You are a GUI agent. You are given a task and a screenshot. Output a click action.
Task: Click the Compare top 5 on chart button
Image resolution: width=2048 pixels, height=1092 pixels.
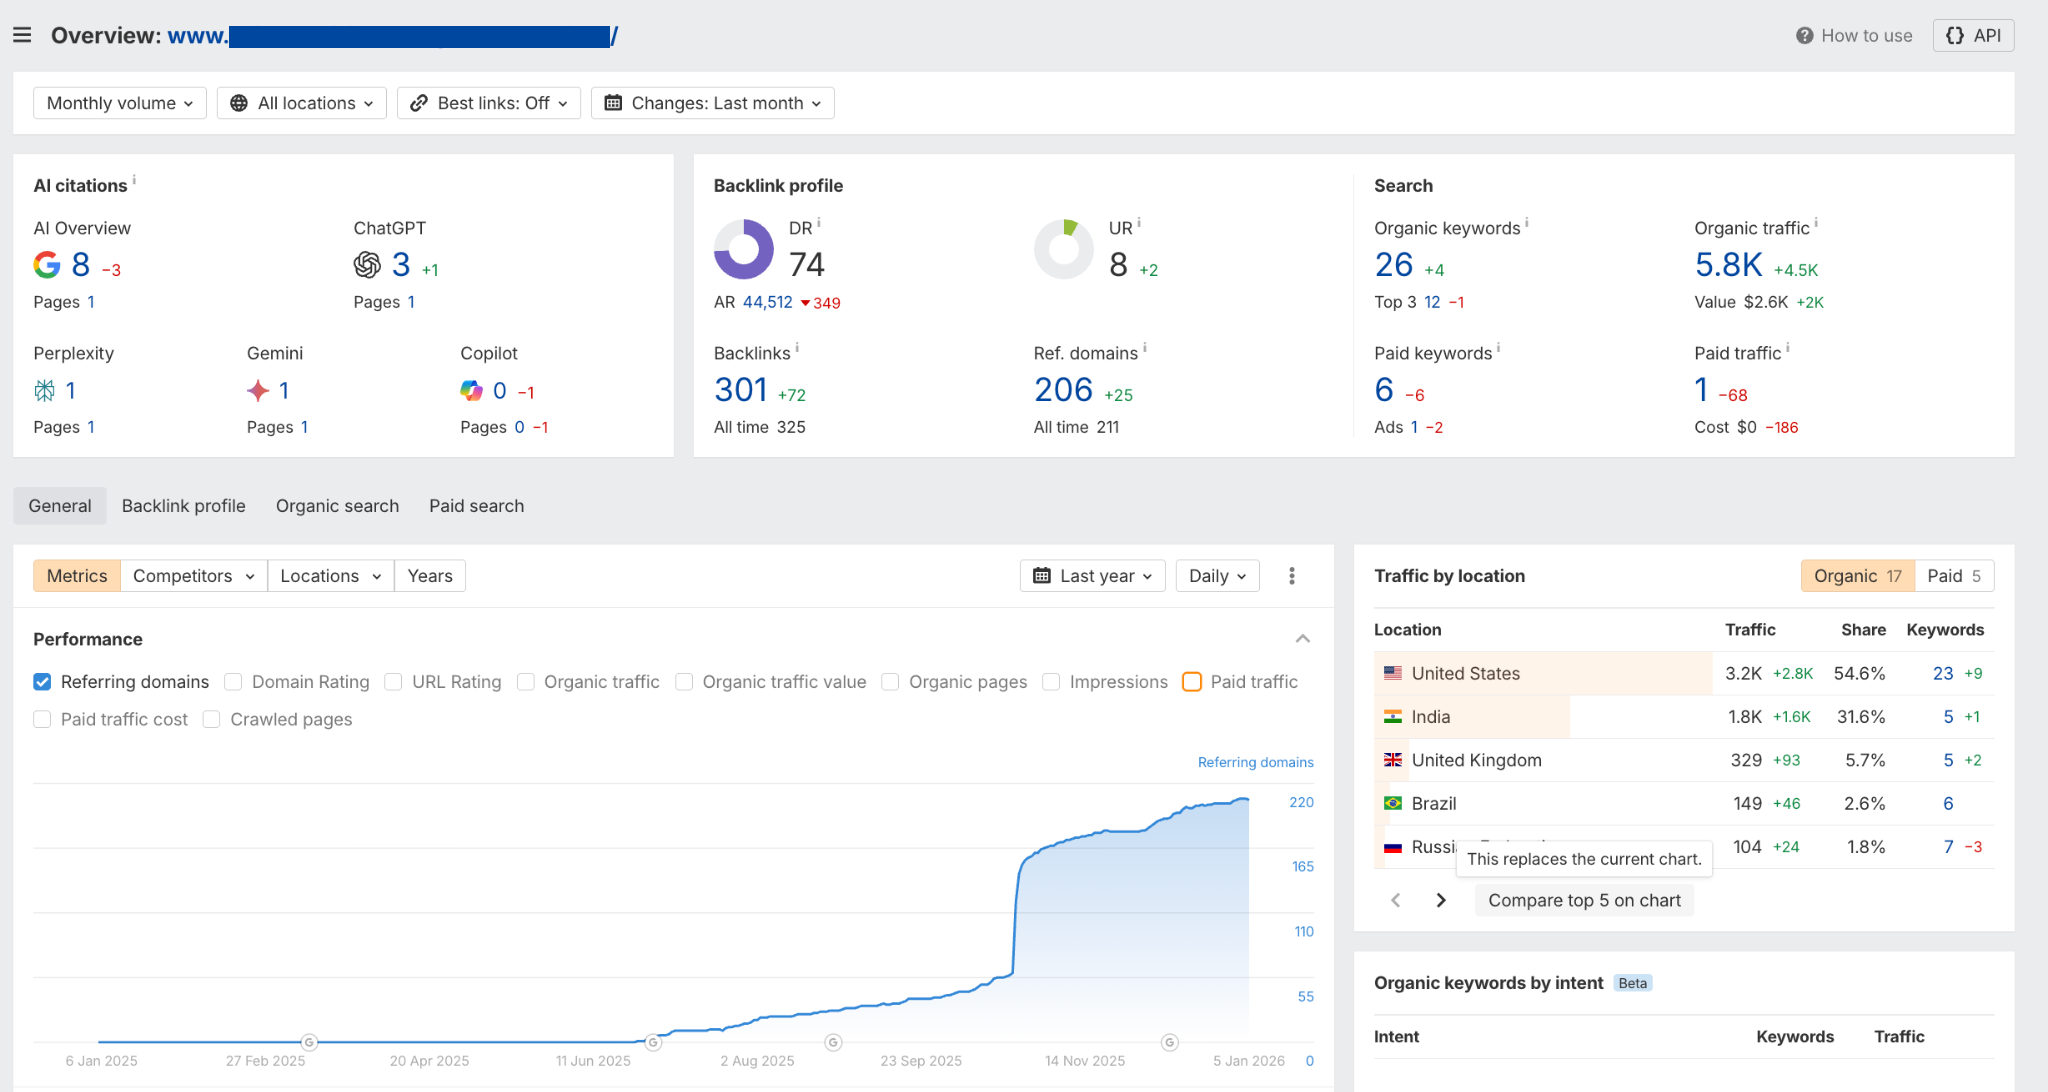[1583, 899]
